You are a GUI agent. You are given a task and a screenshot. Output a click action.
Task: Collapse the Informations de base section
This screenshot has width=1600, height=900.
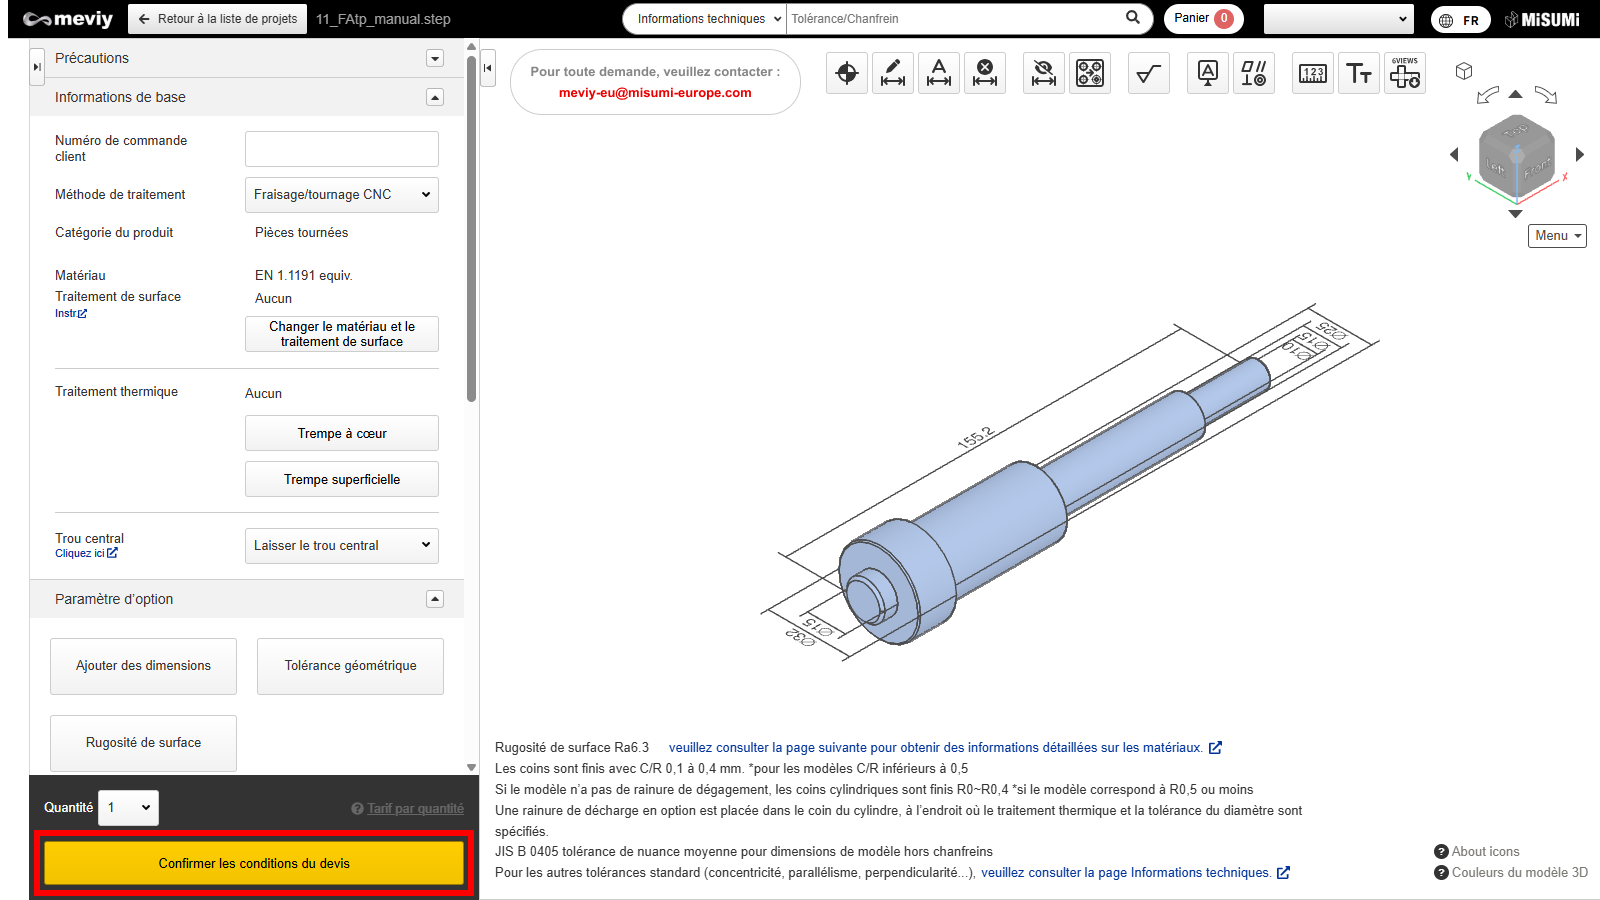pos(435,97)
